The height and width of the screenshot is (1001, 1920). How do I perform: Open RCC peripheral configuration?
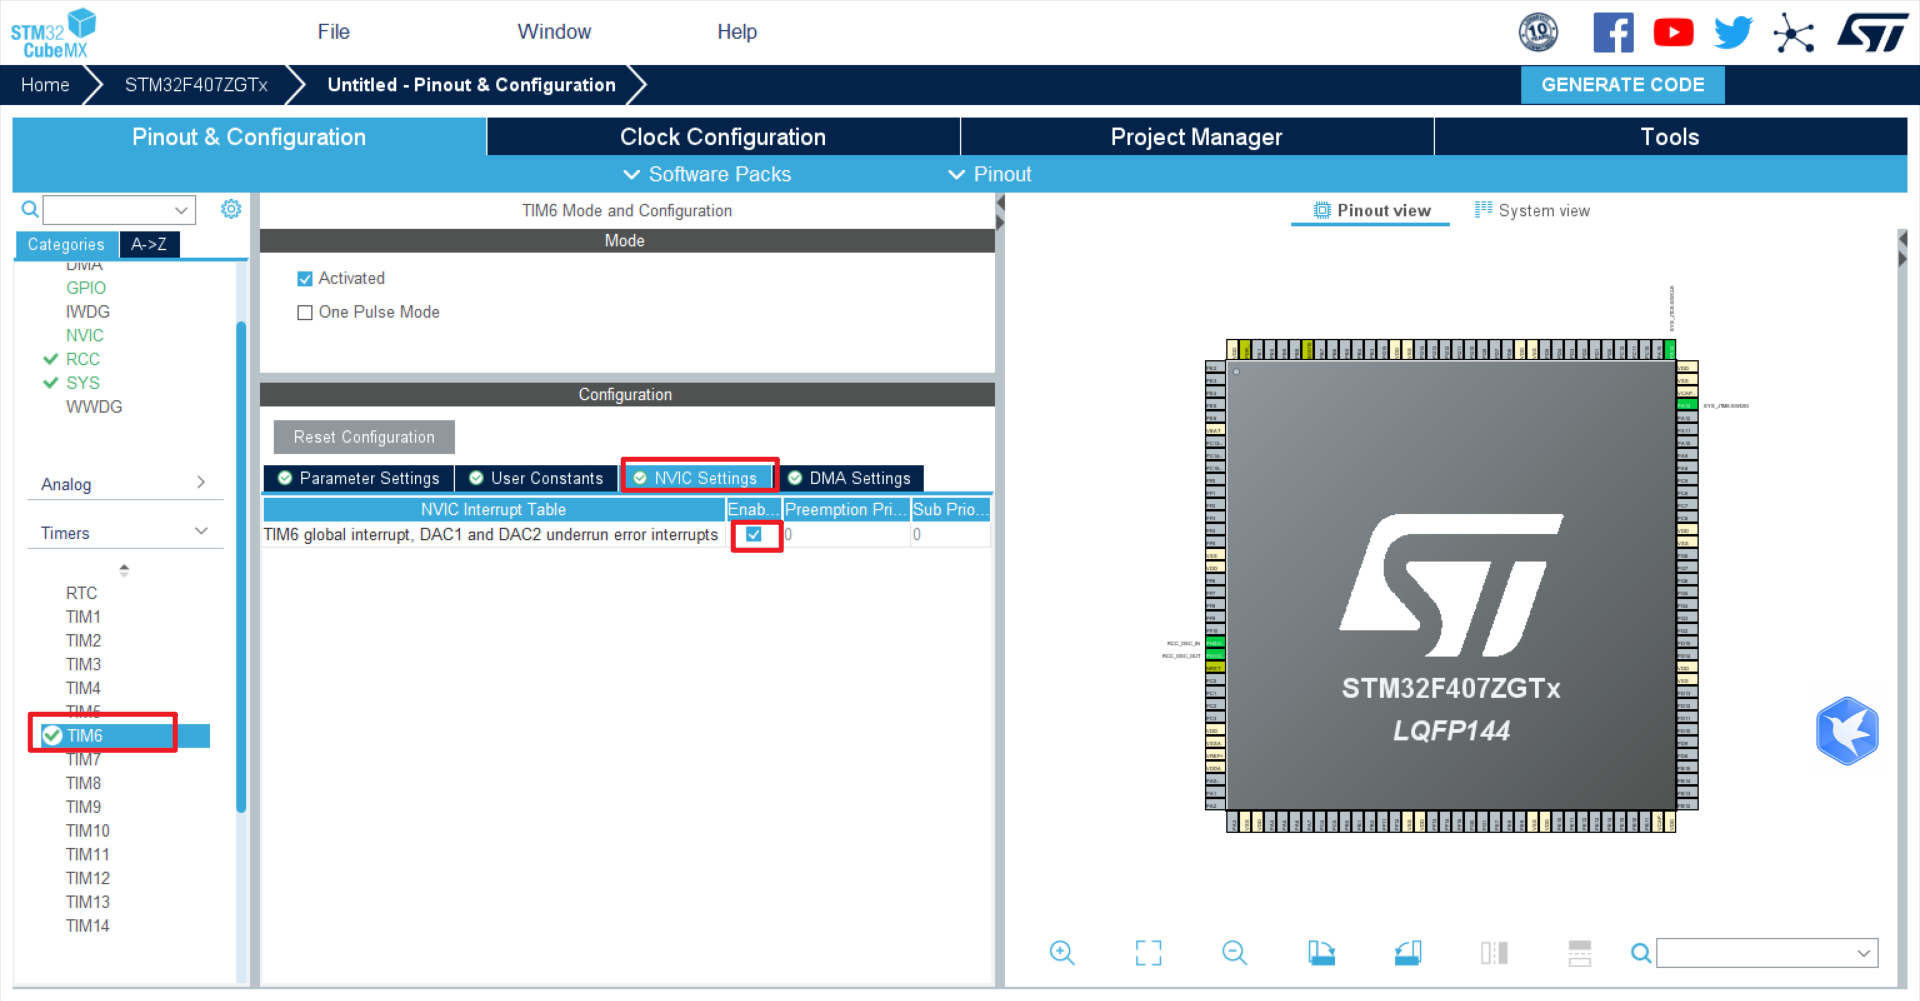tap(83, 360)
